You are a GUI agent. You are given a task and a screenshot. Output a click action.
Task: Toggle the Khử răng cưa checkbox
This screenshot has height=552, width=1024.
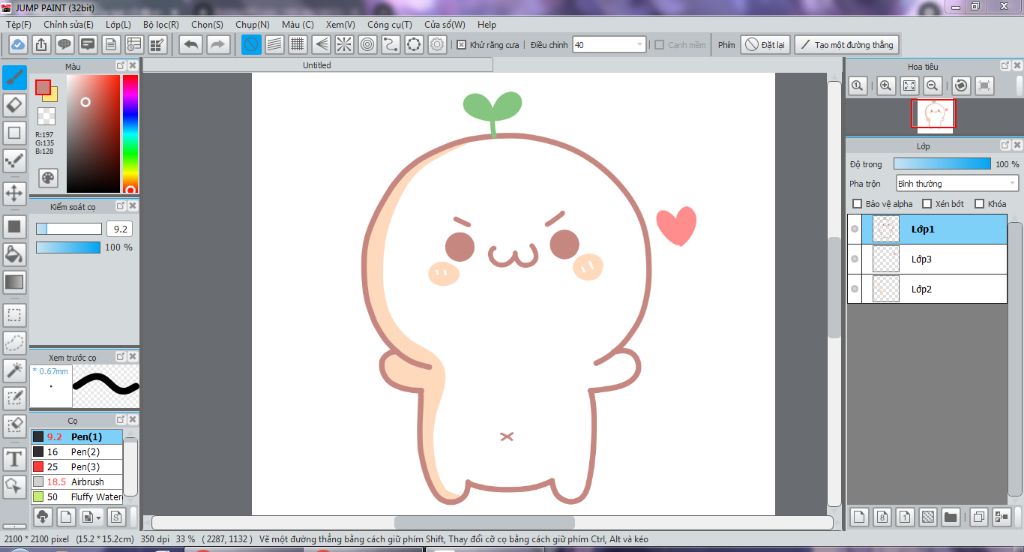tap(461, 44)
